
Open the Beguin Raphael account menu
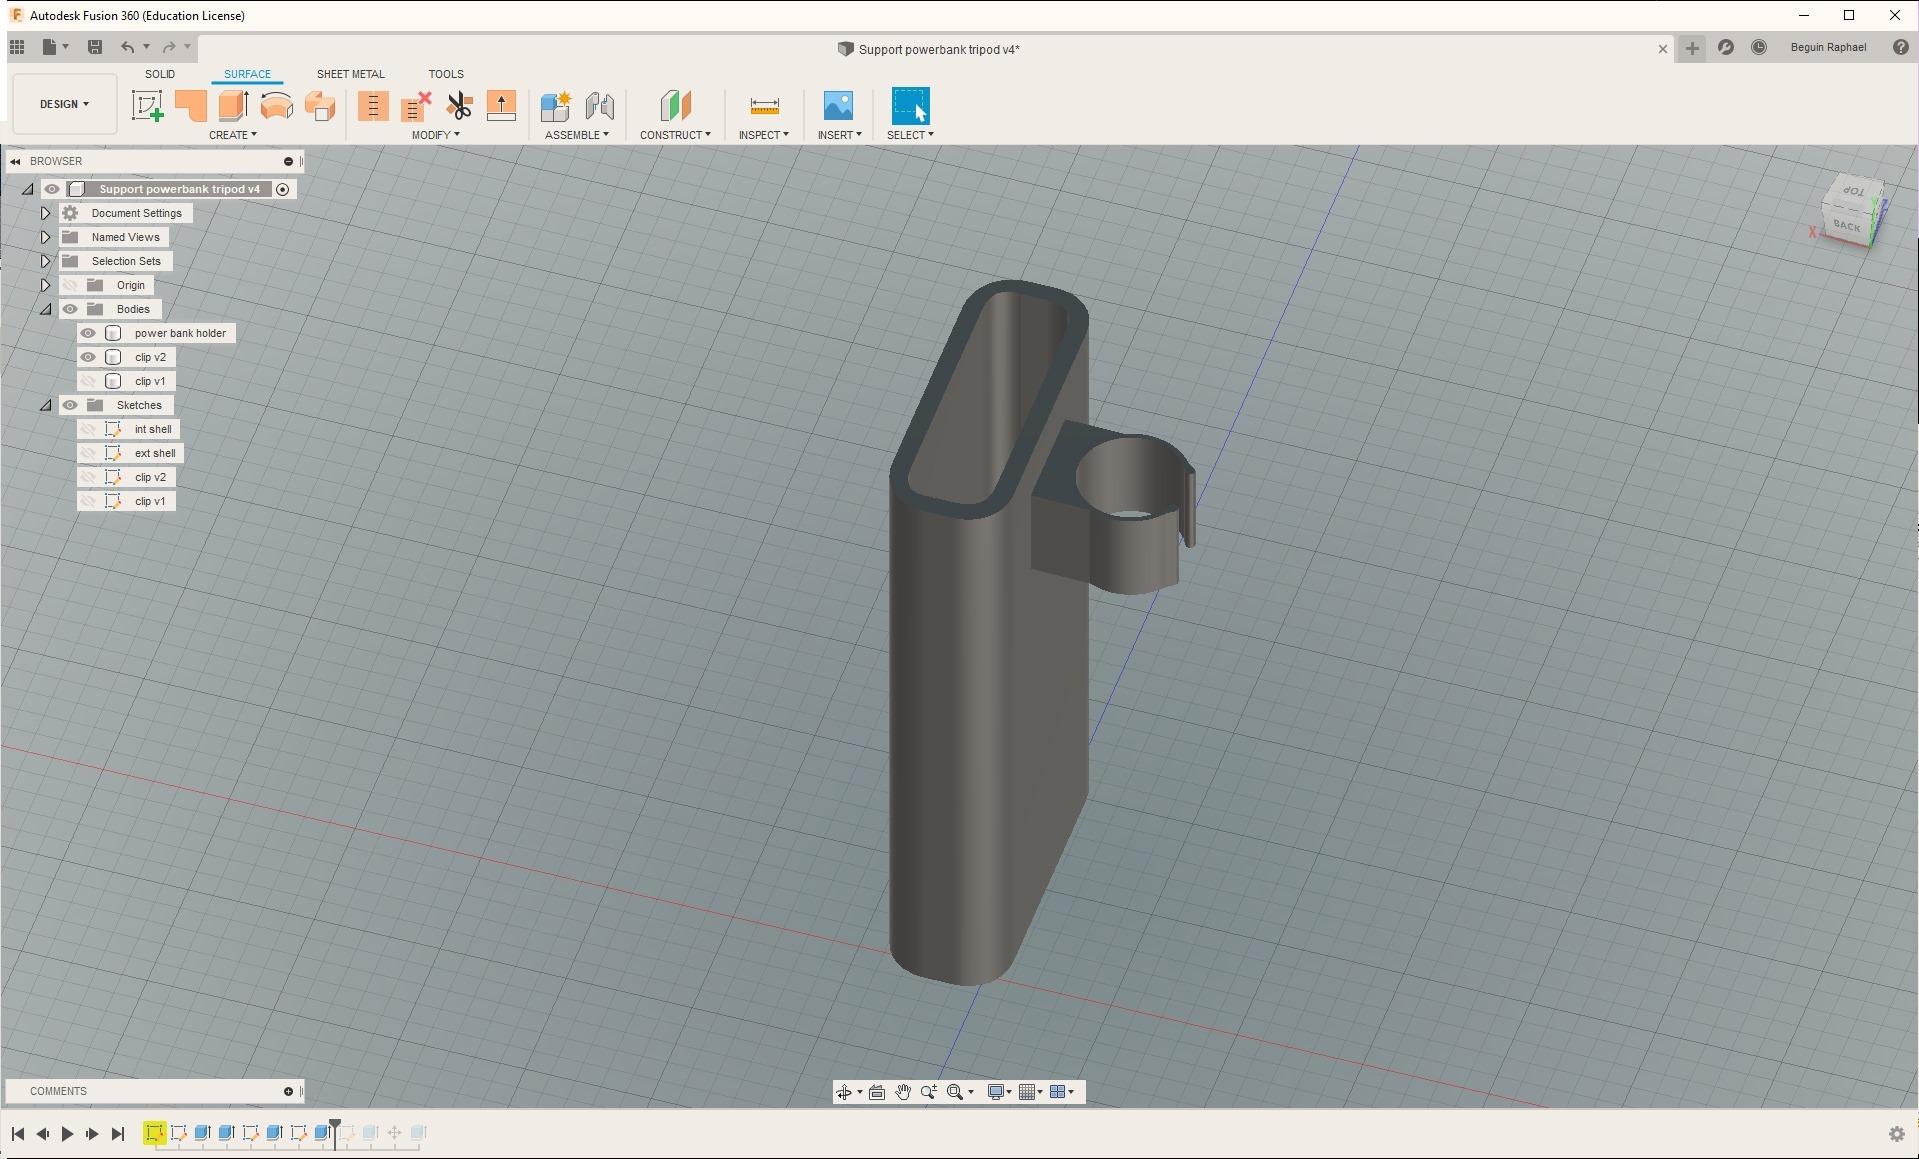(x=1827, y=47)
